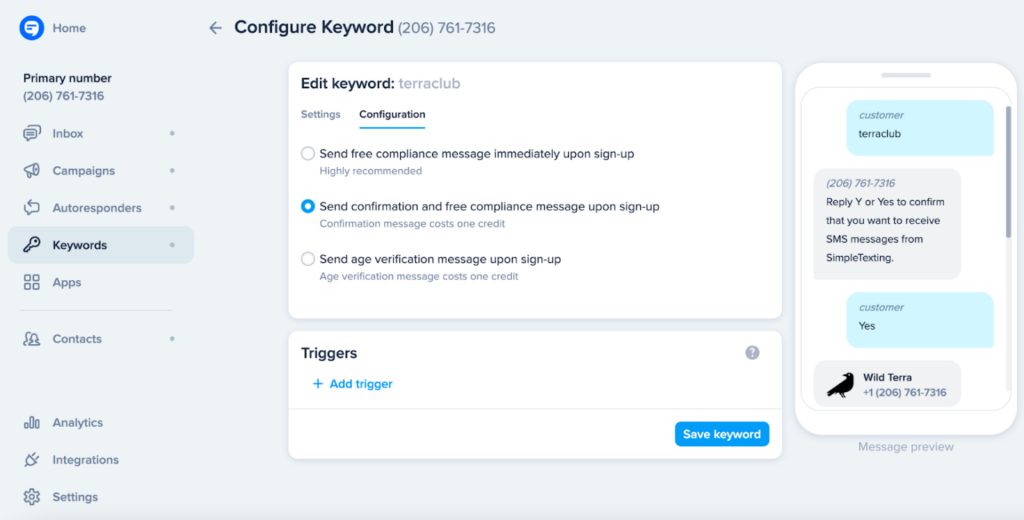Select confirmation and free compliance message option
Image resolution: width=1024 pixels, height=520 pixels.
(308, 206)
